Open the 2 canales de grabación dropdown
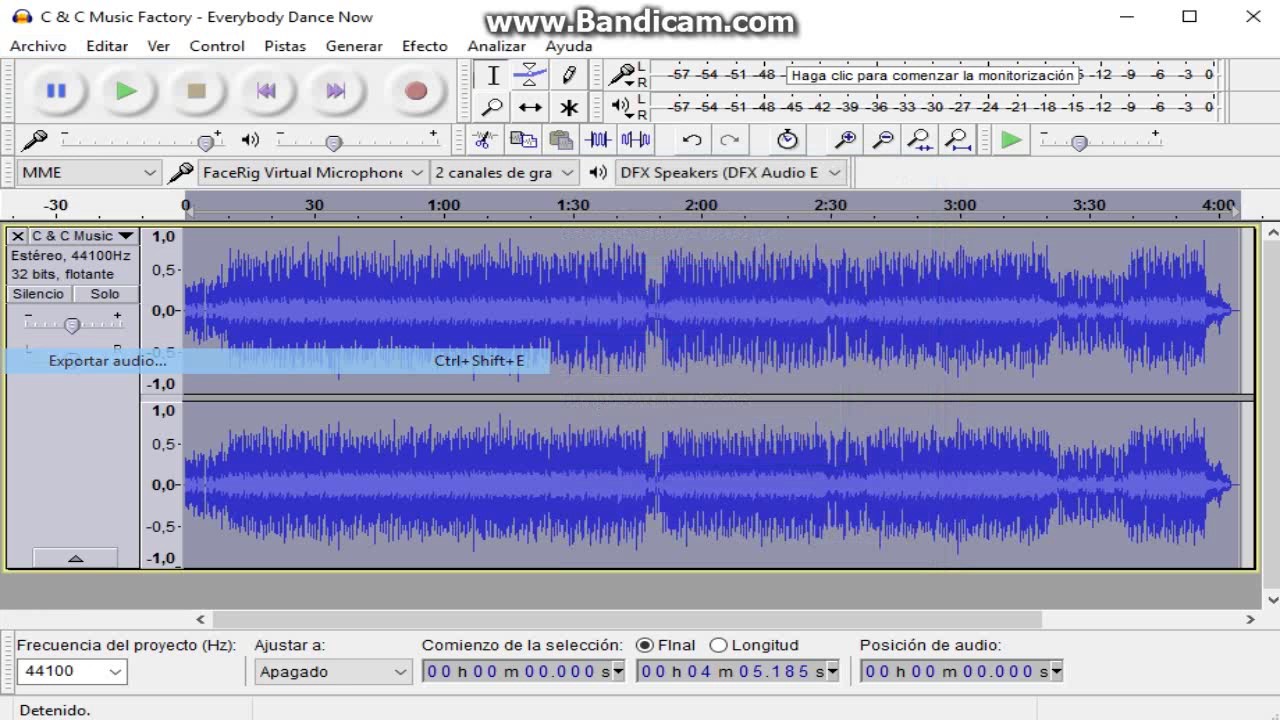The image size is (1280, 720). tap(505, 173)
